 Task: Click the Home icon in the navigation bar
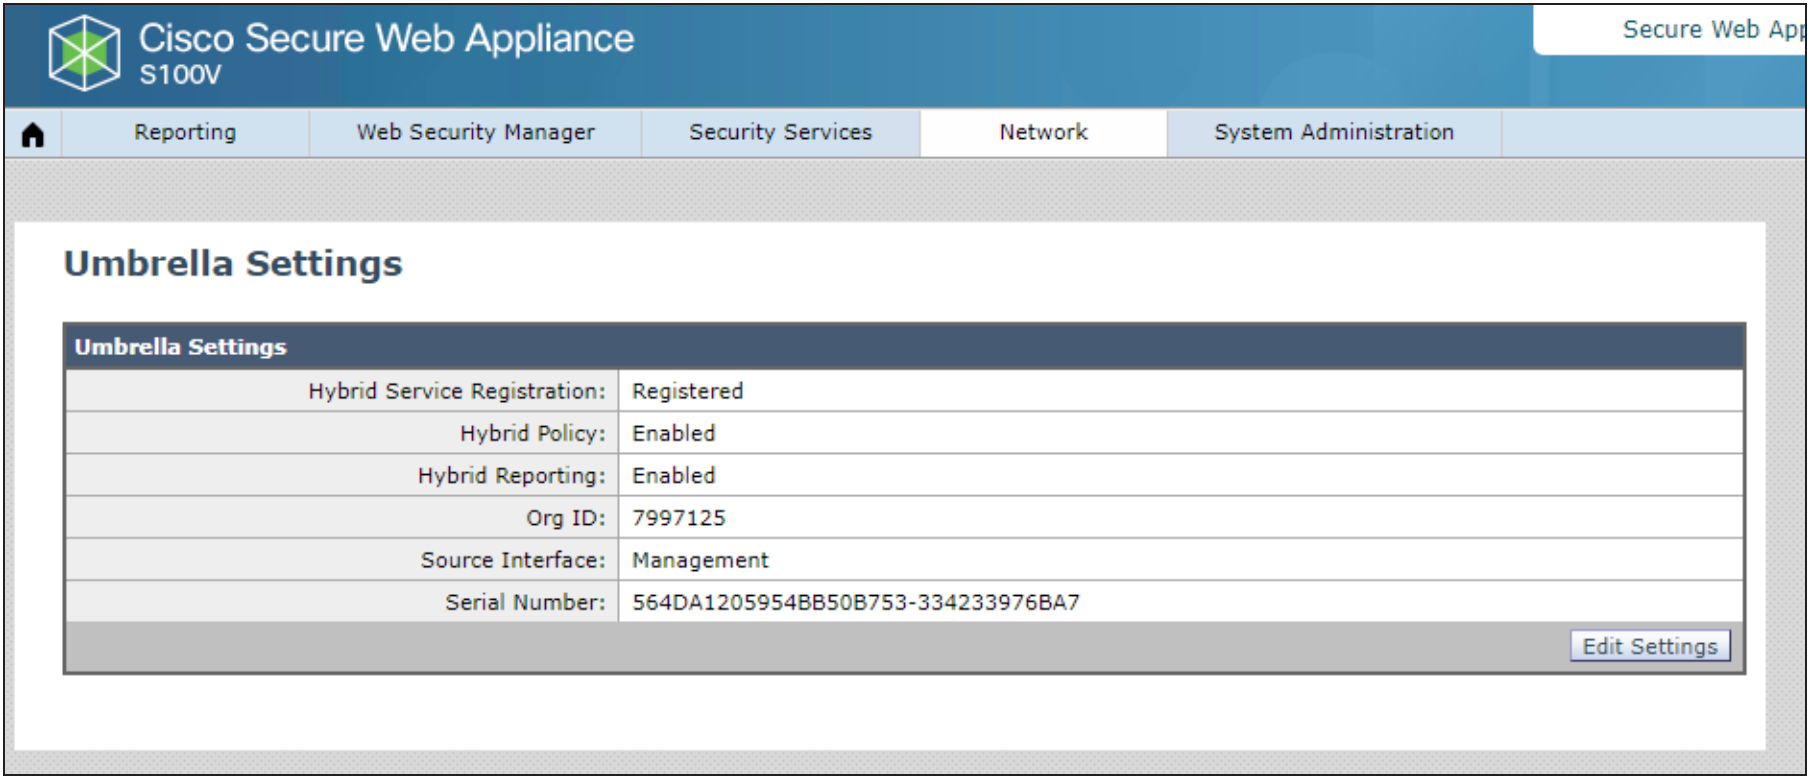tap(33, 134)
